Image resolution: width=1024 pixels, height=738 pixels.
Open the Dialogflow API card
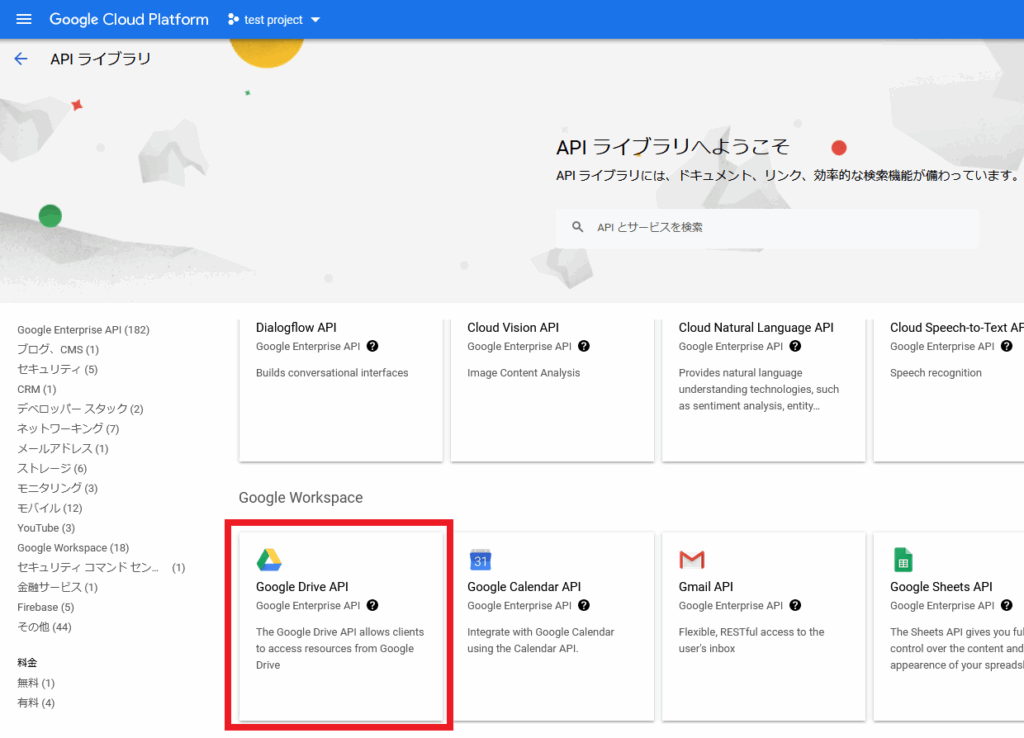tap(341, 389)
